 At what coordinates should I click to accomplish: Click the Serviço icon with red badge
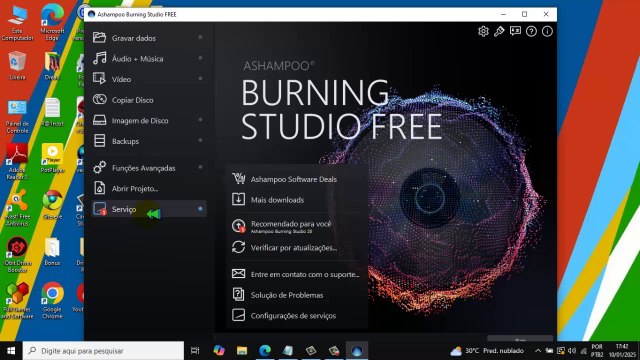99,209
